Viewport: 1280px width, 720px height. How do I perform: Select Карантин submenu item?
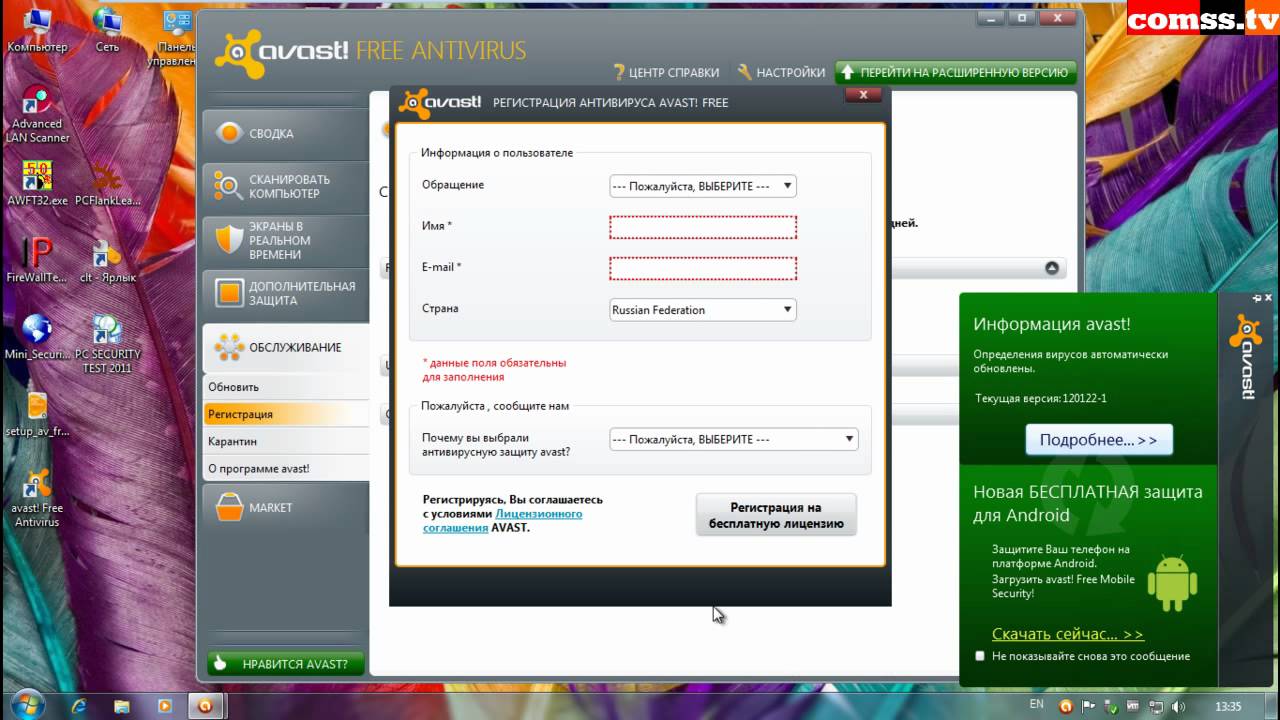286,441
